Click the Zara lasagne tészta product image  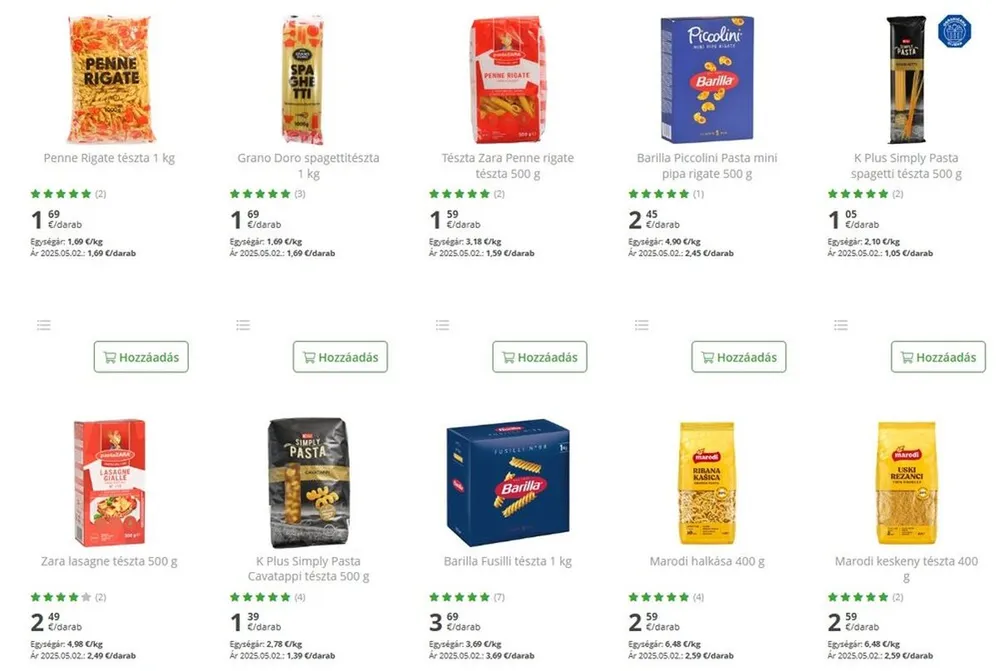pos(109,483)
